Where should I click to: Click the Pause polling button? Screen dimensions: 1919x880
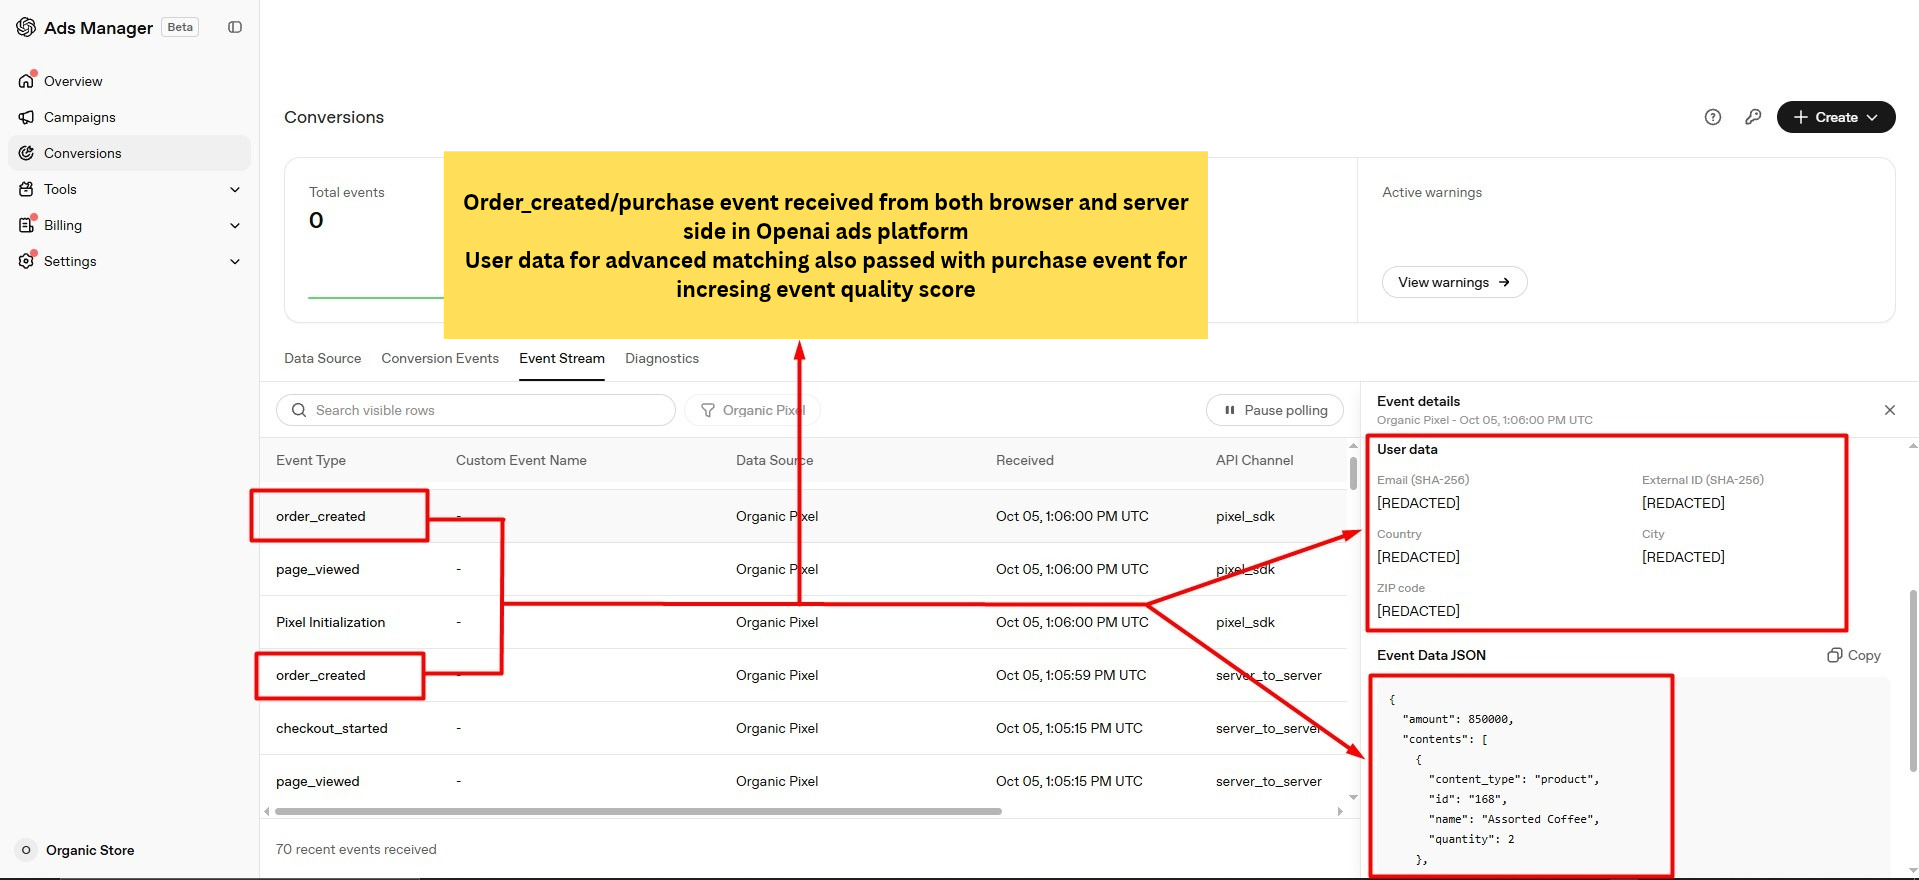(1275, 410)
